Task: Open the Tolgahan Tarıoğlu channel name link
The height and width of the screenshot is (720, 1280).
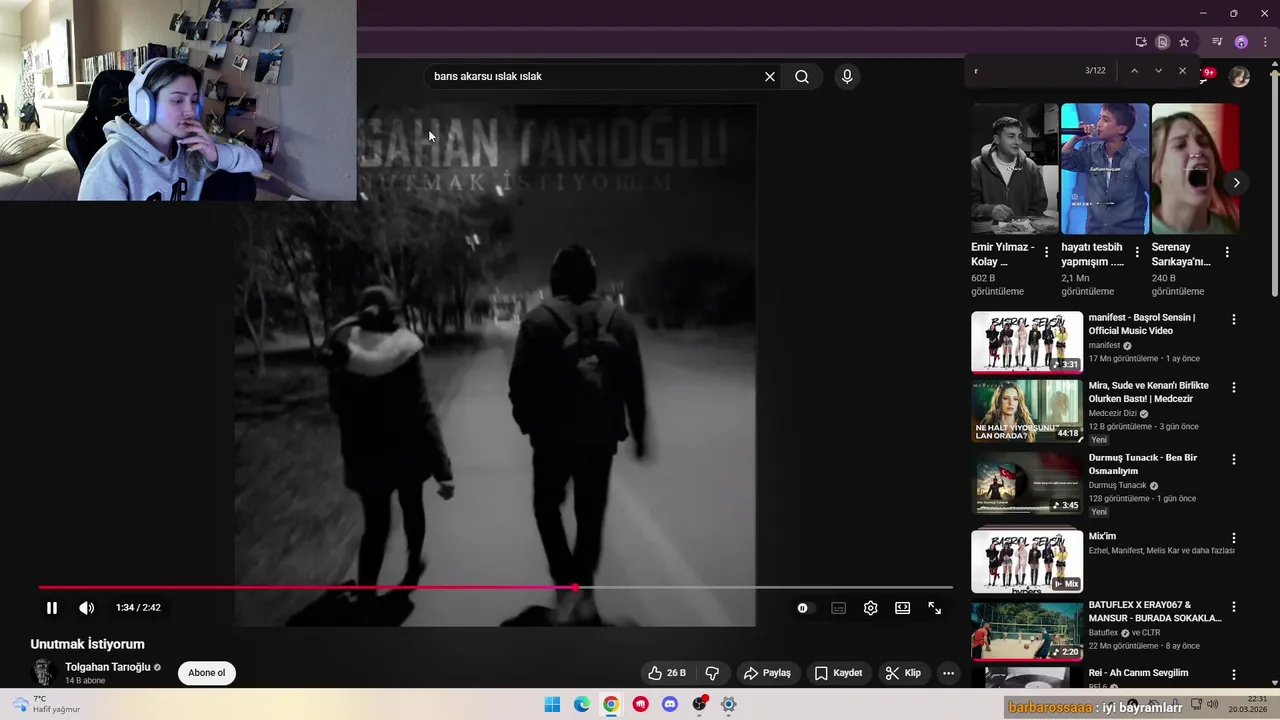Action: [108, 667]
